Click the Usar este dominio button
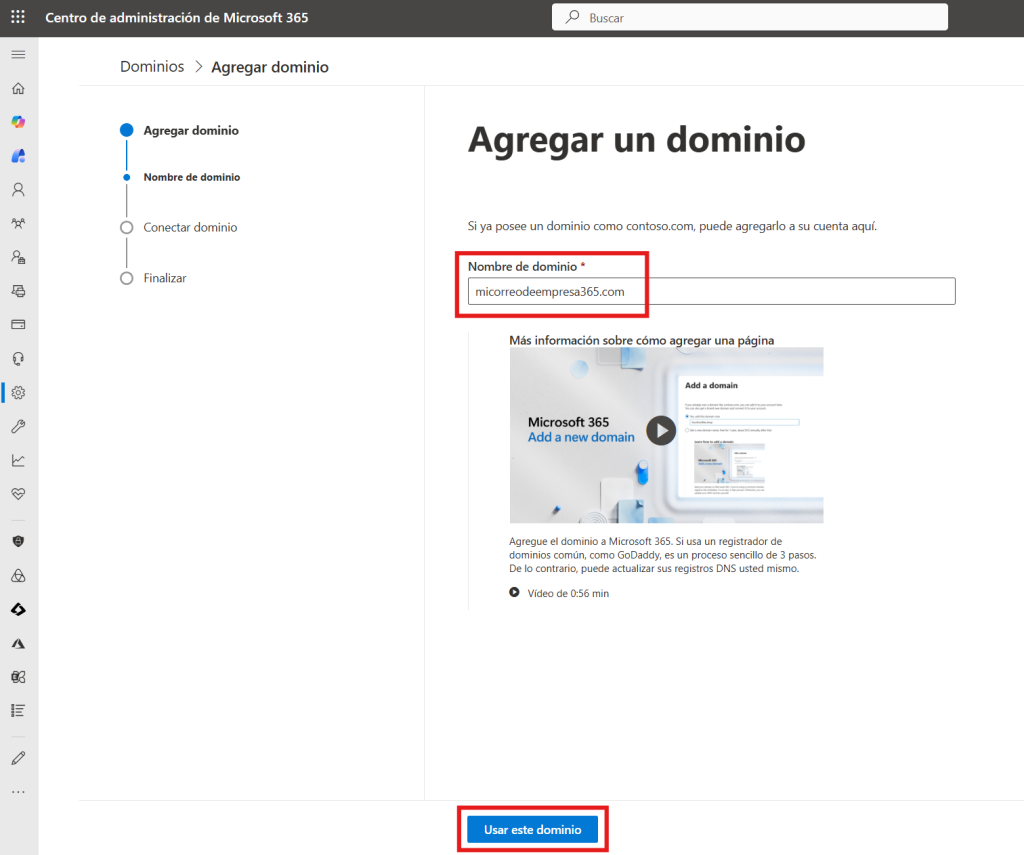The height and width of the screenshot is (855, 1024). (532, 830)
